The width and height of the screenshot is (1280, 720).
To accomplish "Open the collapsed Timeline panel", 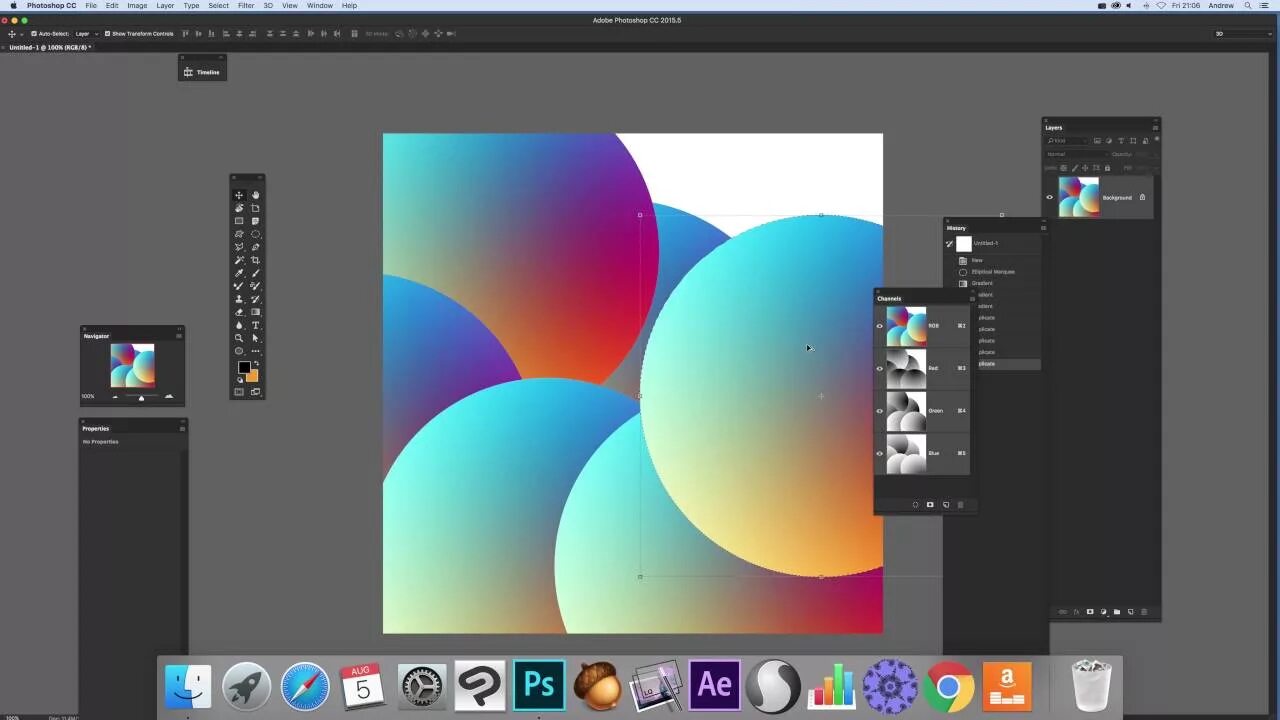I will (202, 72).
